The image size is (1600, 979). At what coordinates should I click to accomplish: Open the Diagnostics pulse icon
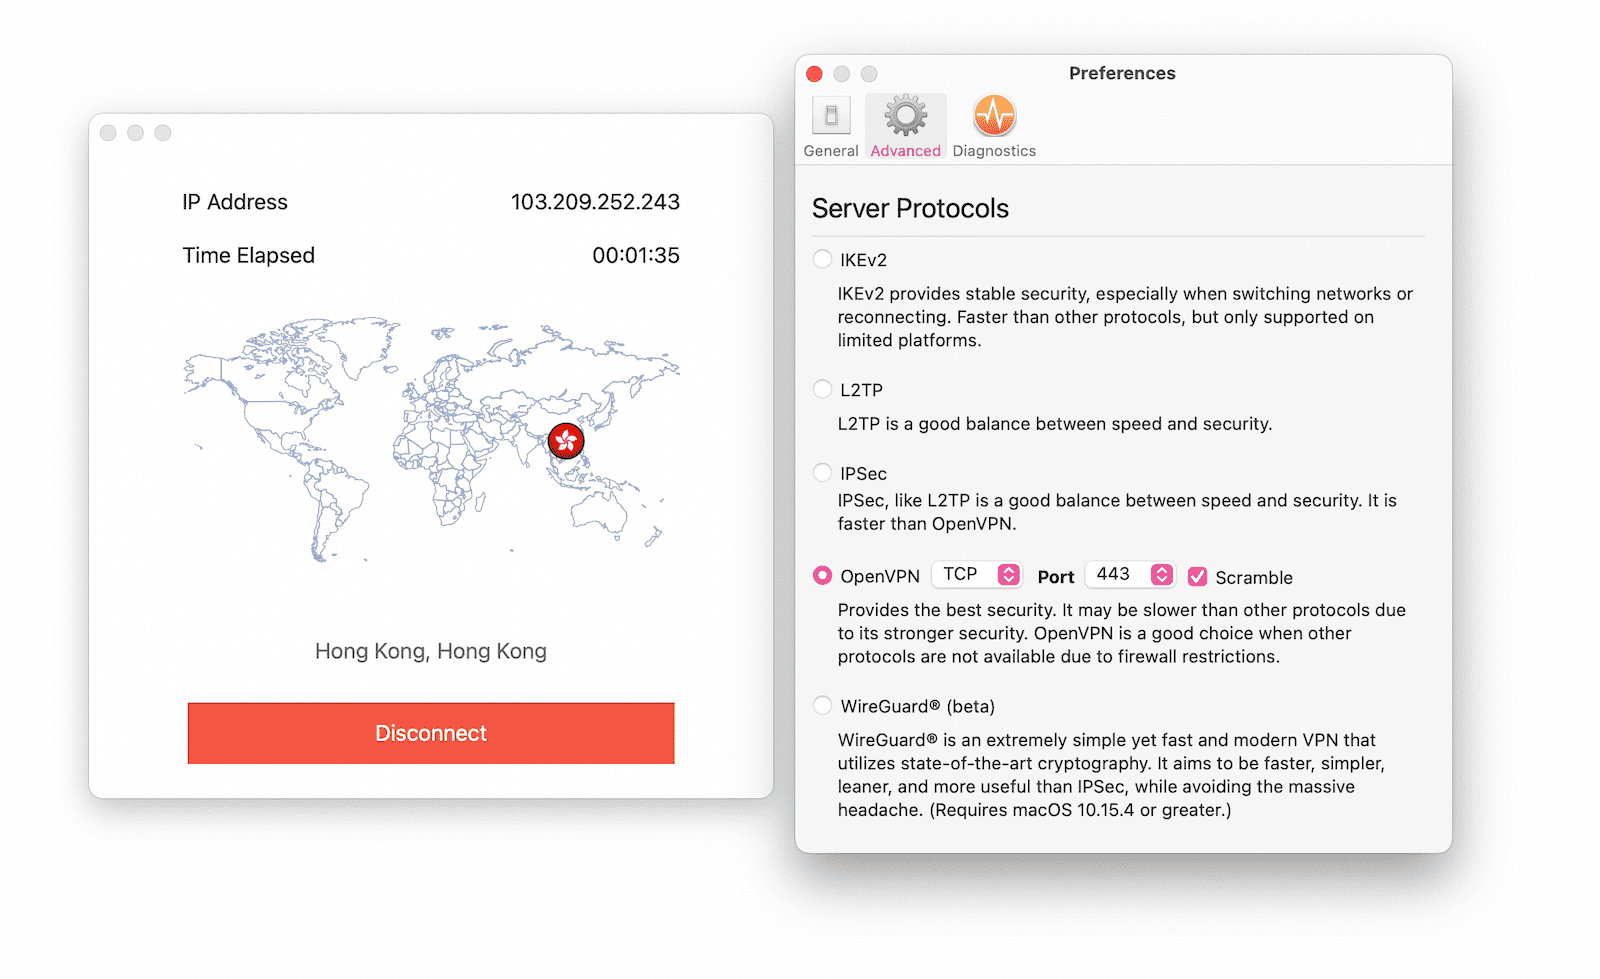(994, 116)
